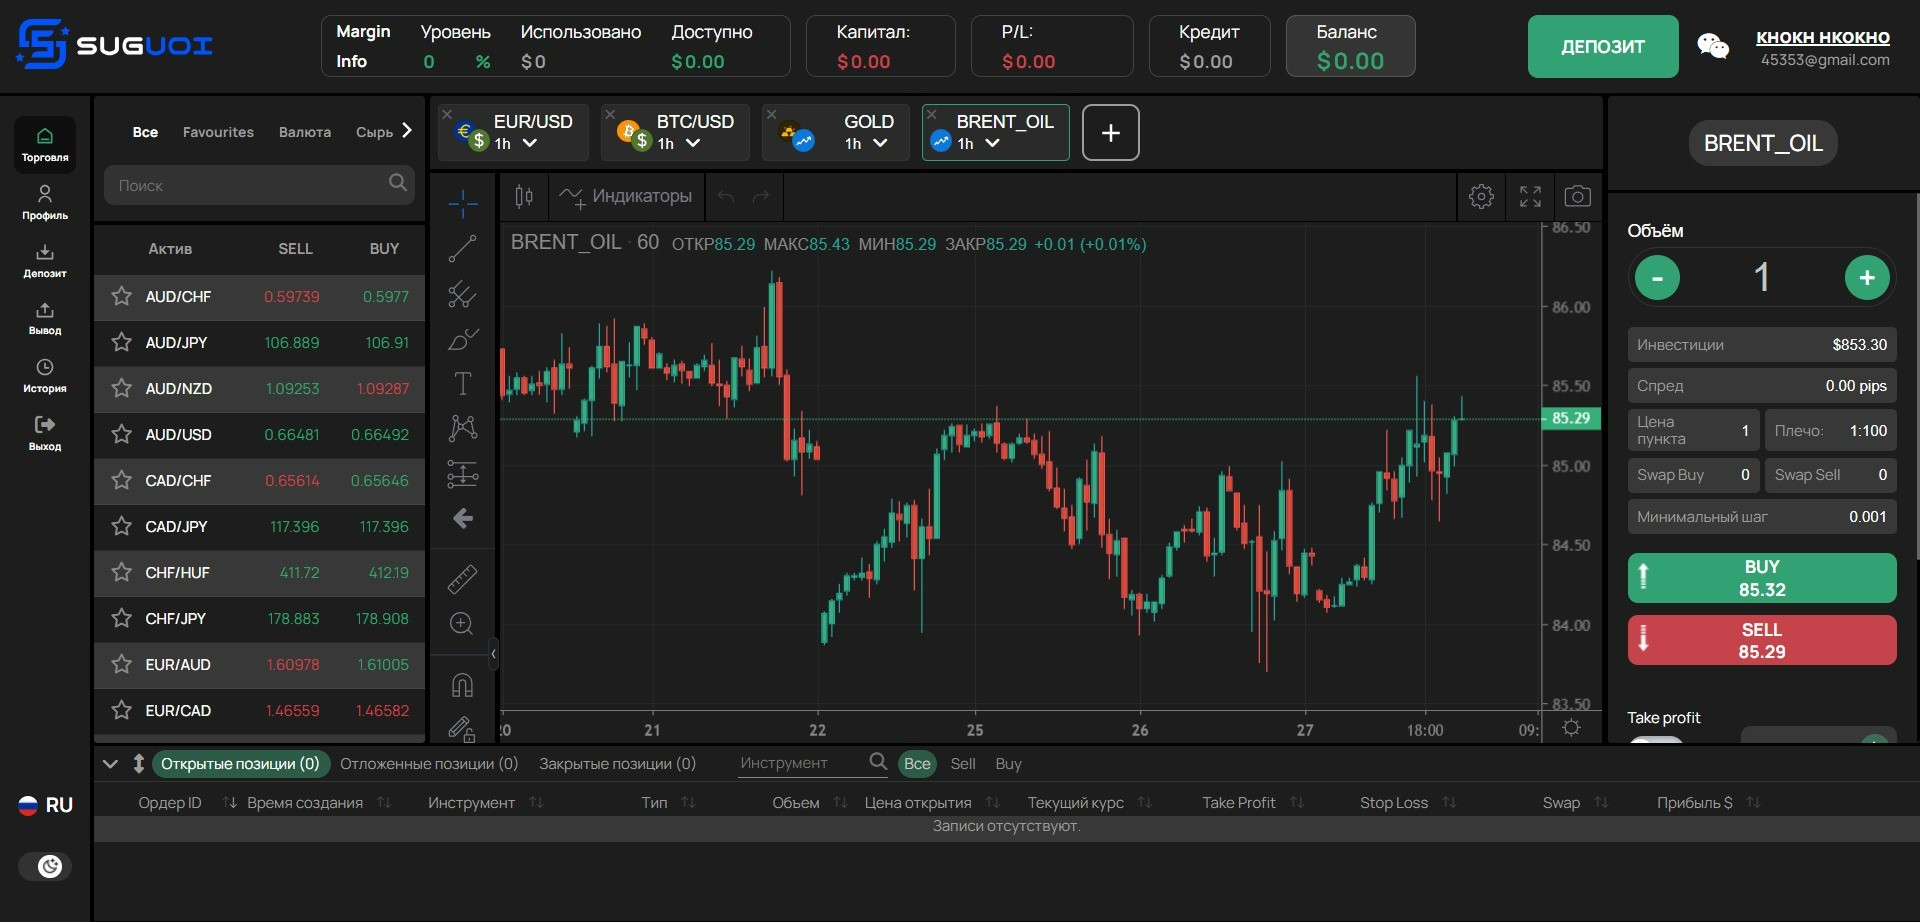The image size is (1920, 922).
Task: Switch to Все assets tab
Action: (x=145, y=132)
